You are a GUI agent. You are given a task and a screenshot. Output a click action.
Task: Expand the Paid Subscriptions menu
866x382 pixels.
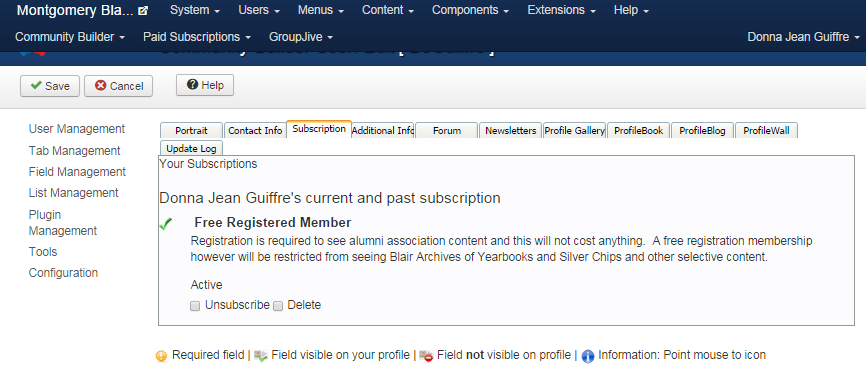[197, 37]
